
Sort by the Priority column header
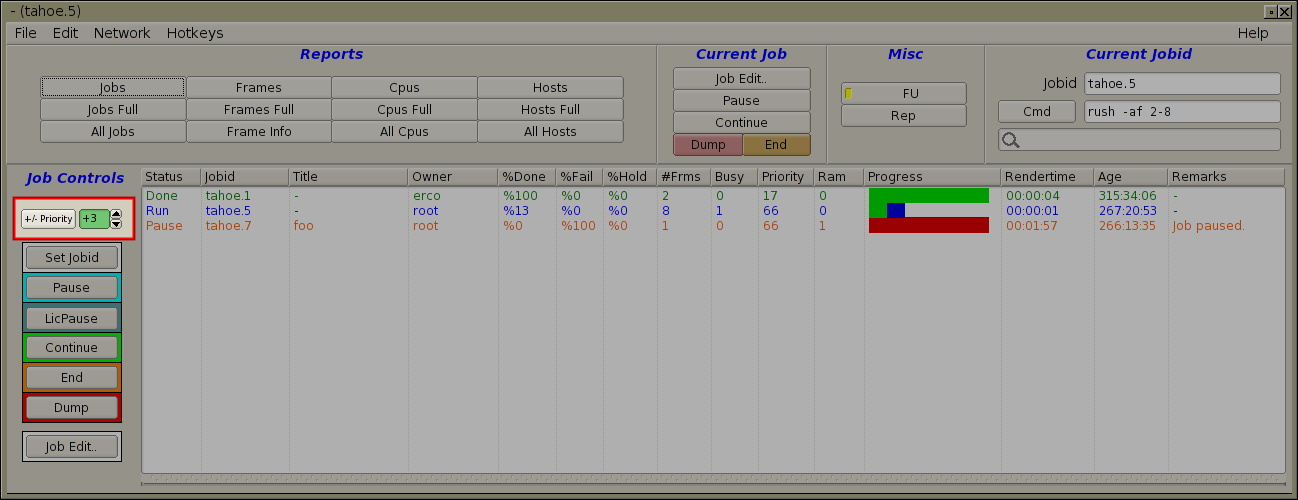coord(783,177)
